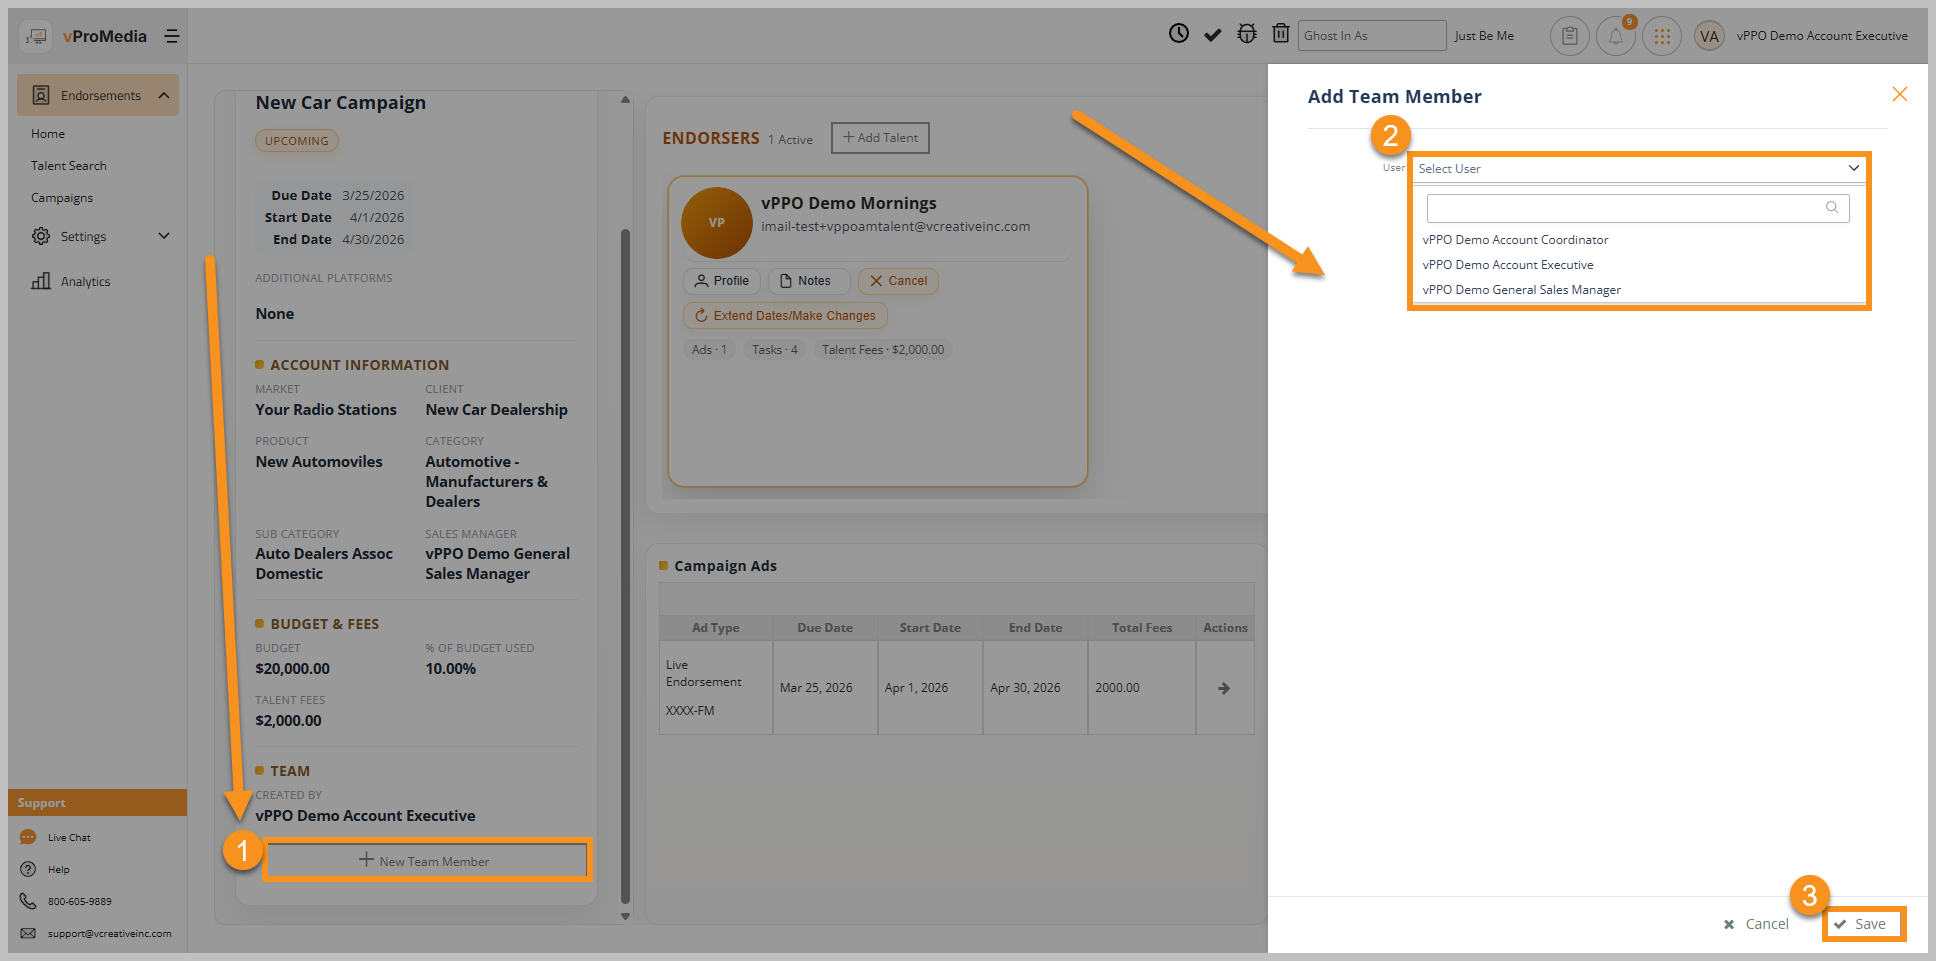Click the trash can icon in header
Screen dimensions: 1936x961
[x=1280, y=34]
